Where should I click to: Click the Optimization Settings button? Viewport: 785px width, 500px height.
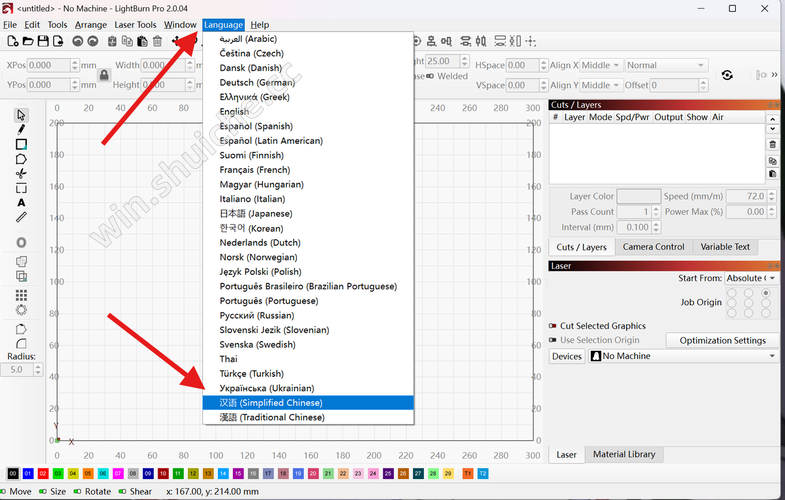pos(722,340)
